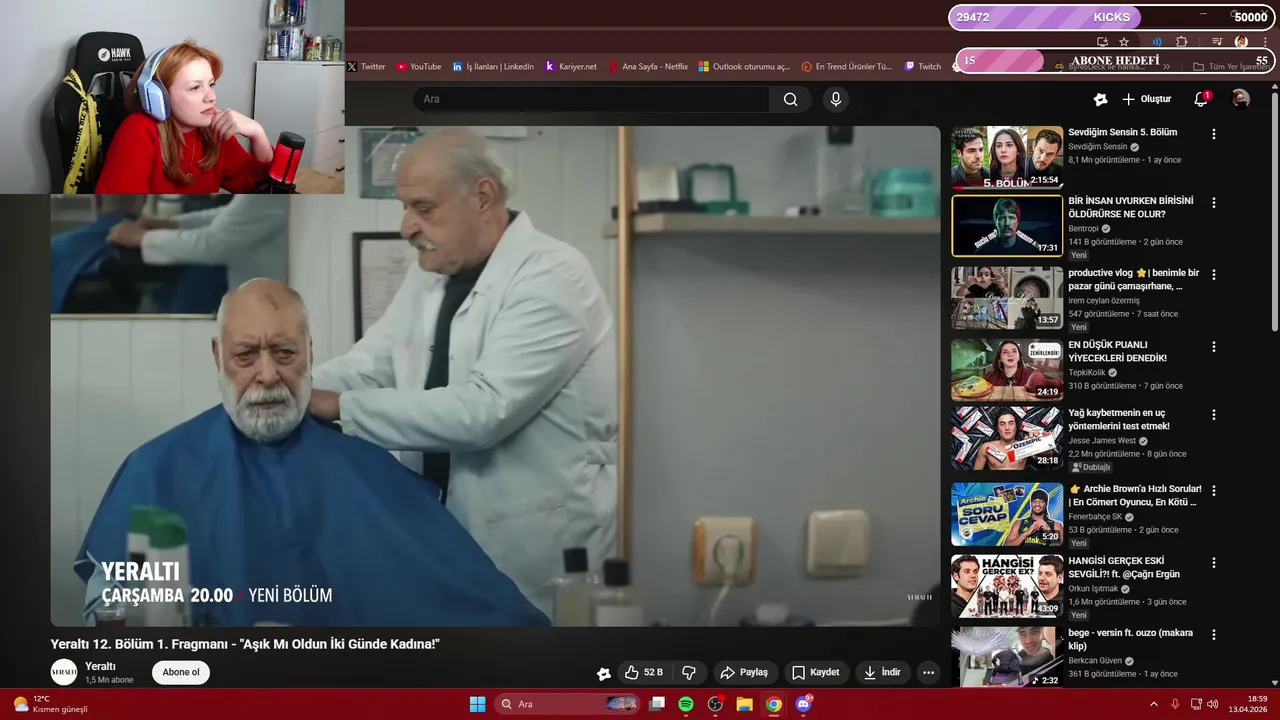Click the search magnifier button beside Ara

click(791, 99)
